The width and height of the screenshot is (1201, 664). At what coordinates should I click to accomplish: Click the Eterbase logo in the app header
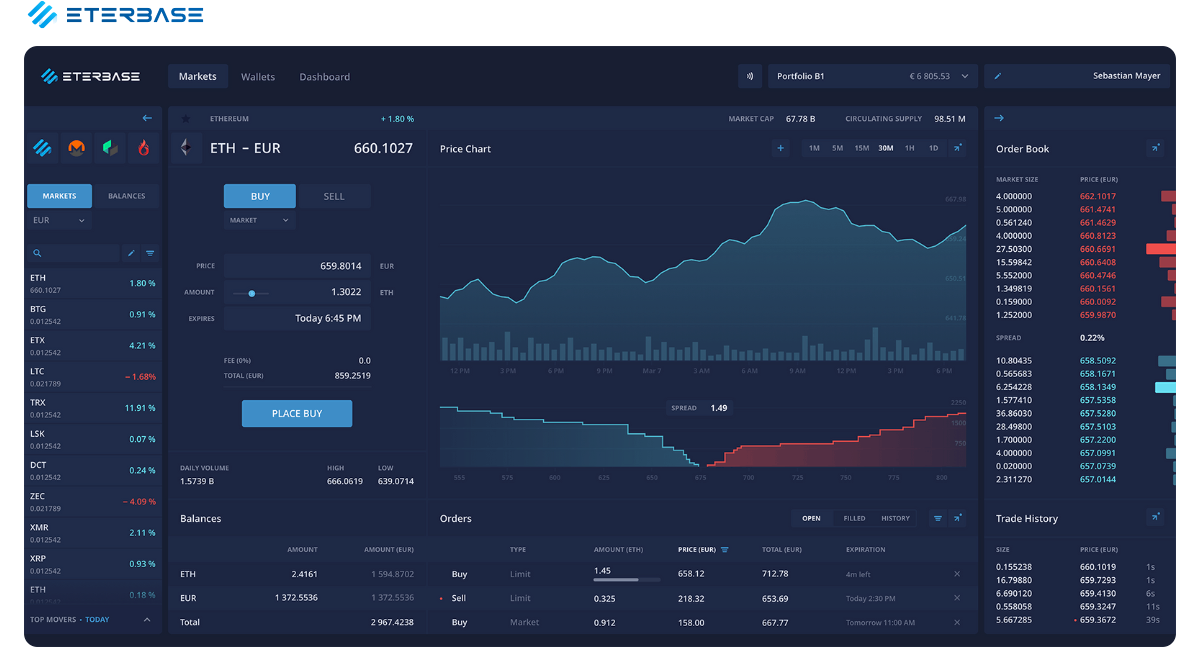coord(90,76)
